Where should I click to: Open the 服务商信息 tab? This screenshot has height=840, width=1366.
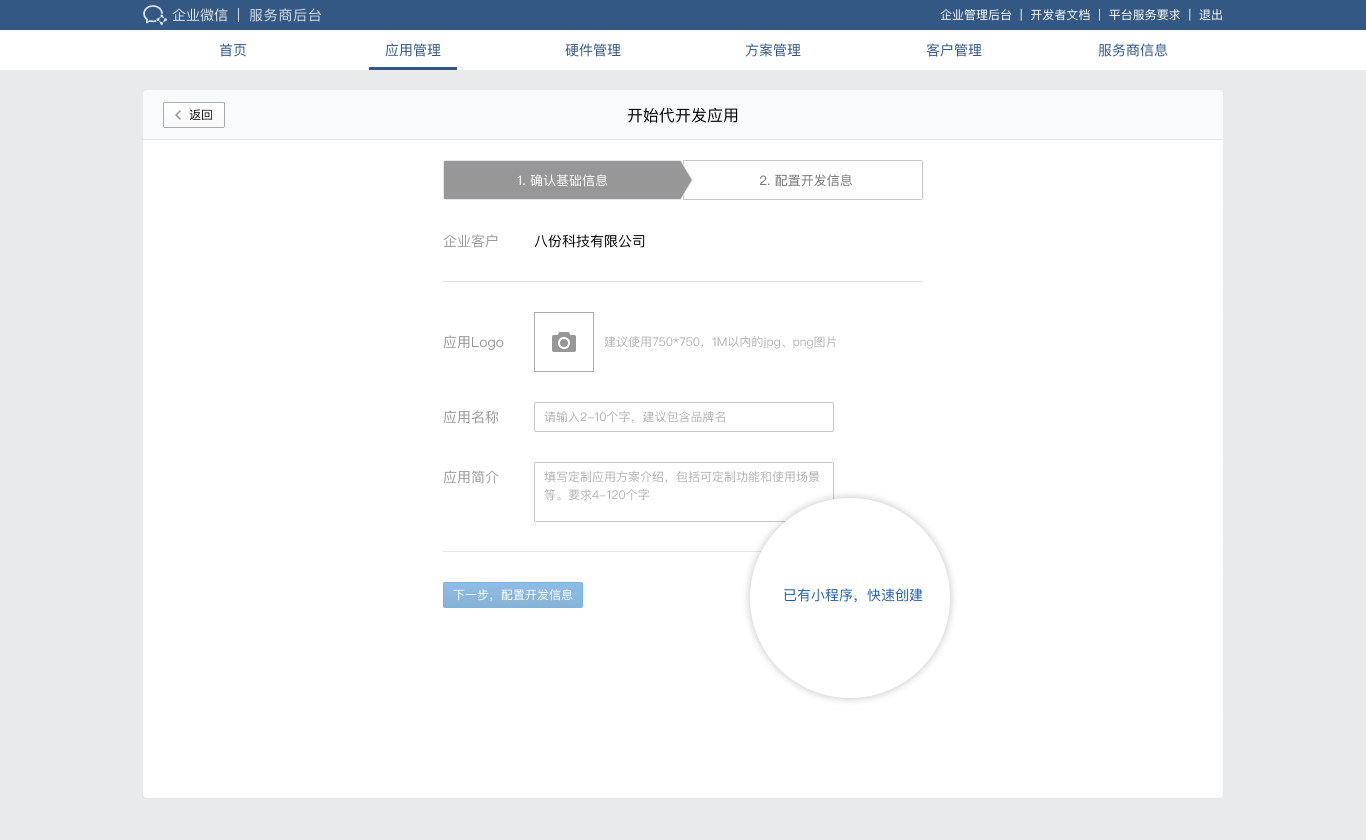click(x=1133, y=50)
